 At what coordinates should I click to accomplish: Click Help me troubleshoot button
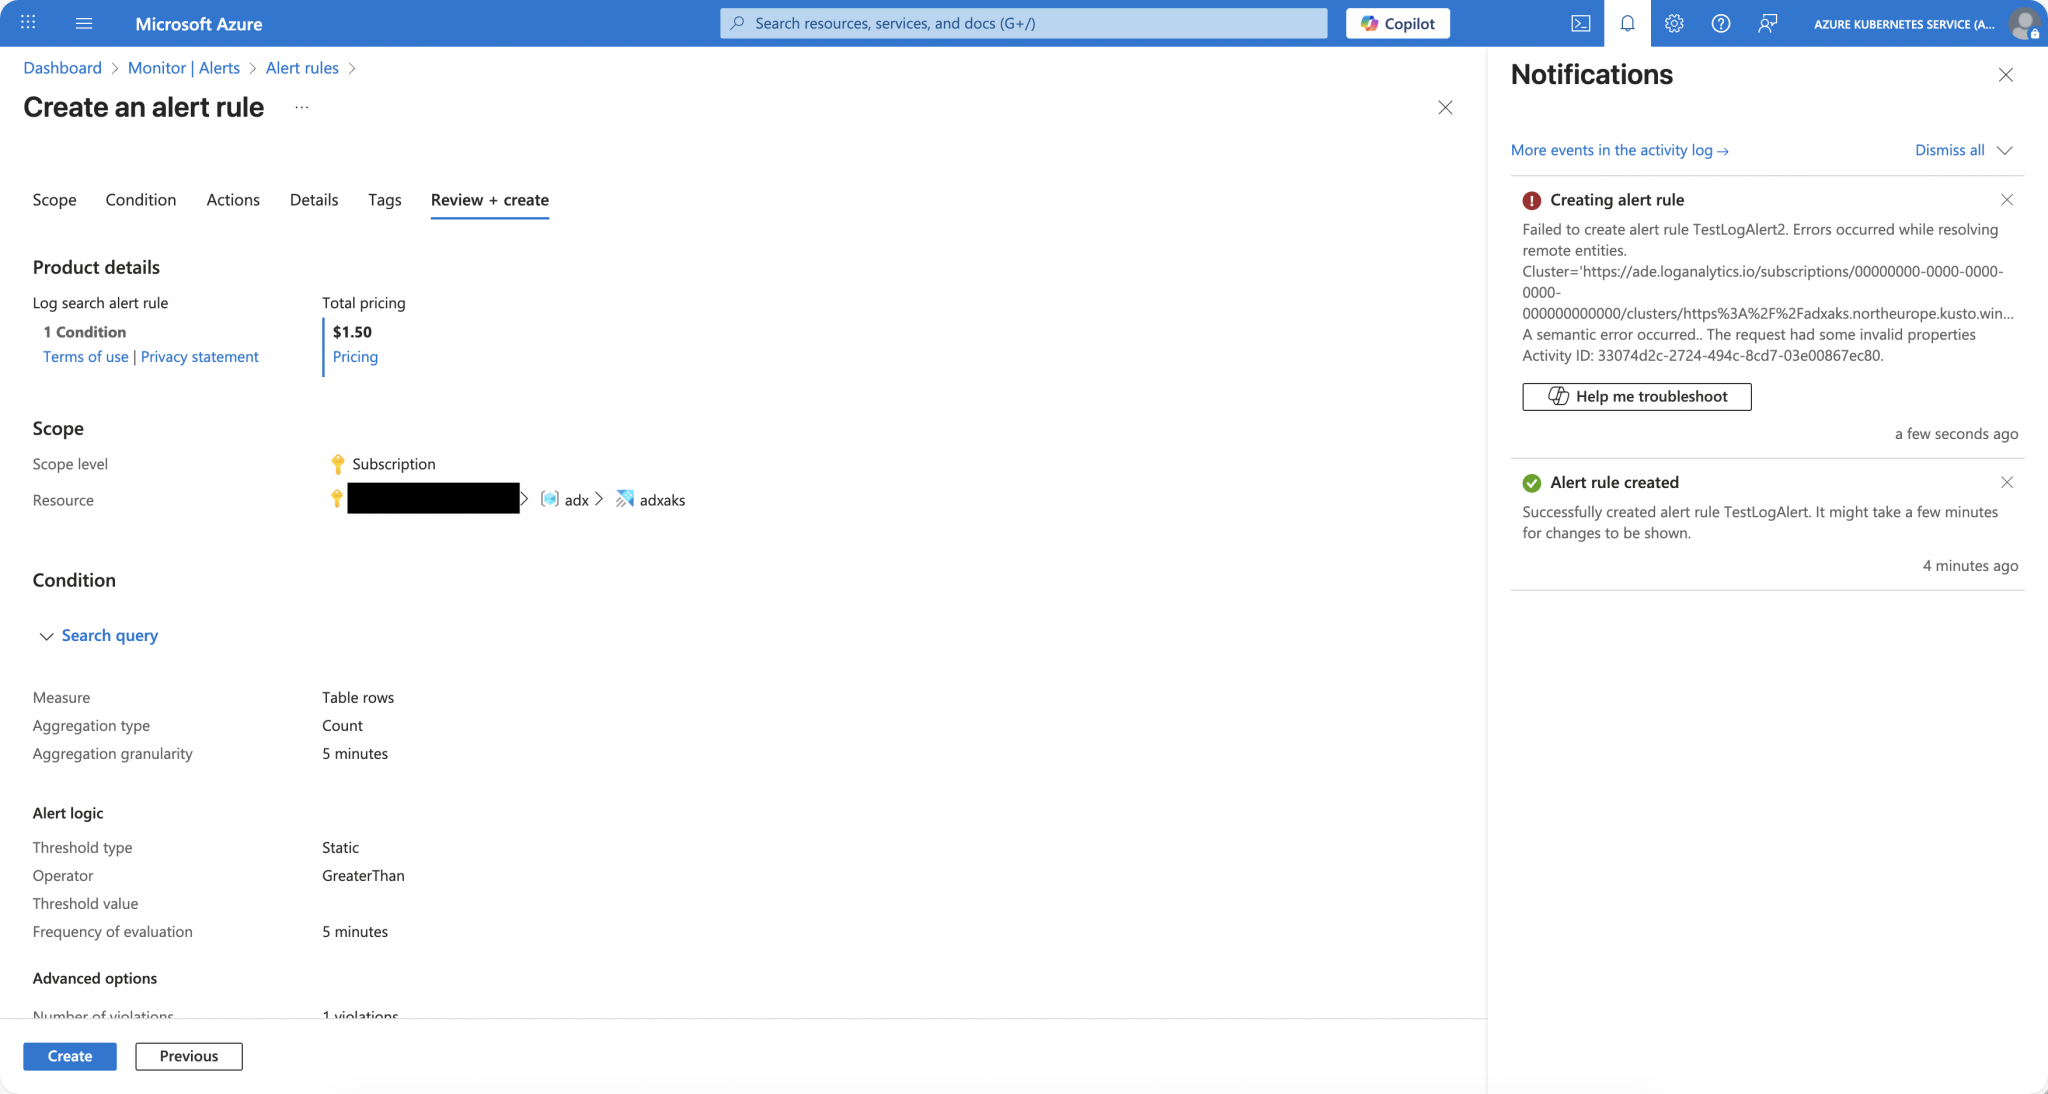(1636, 397)
